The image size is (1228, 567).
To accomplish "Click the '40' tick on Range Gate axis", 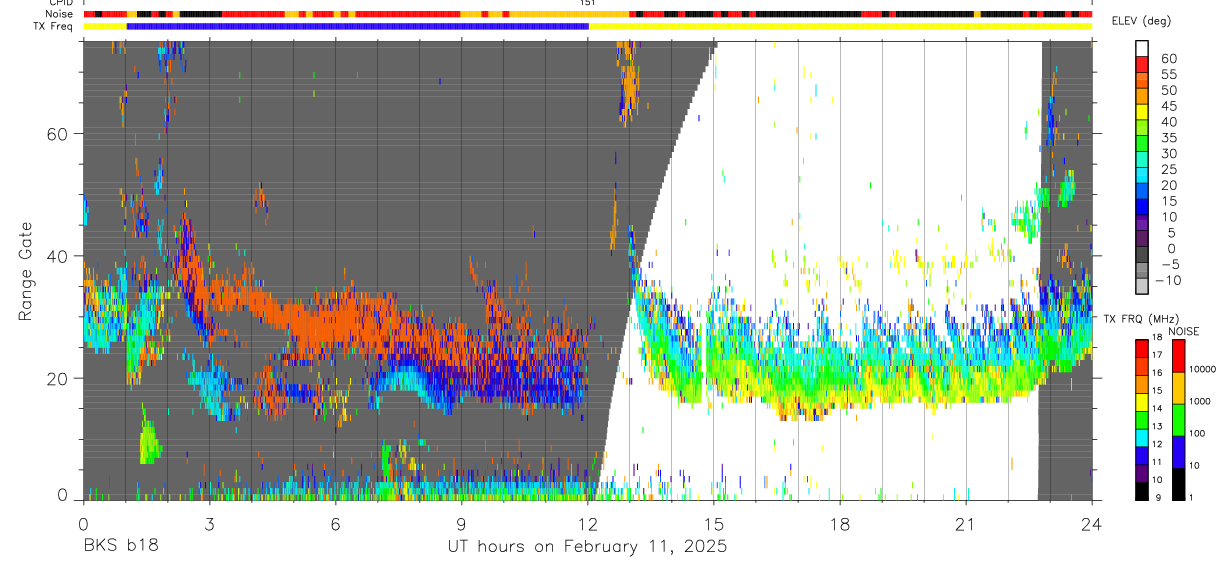I will pos(58,256).
